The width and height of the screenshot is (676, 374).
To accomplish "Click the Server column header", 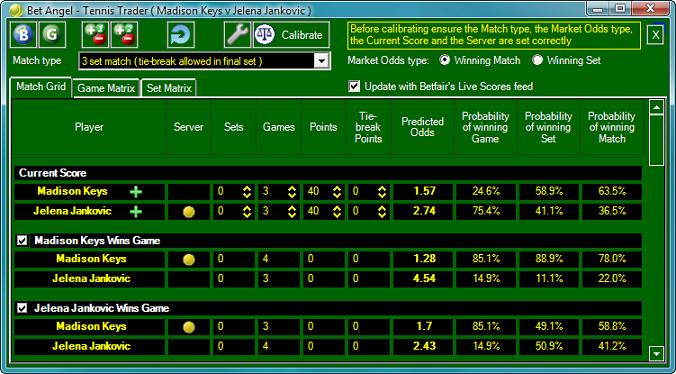I will point(189,127).
